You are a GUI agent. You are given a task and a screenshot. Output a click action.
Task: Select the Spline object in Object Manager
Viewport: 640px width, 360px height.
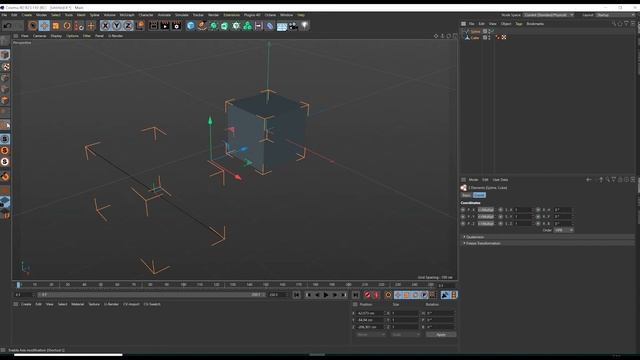click(x=475, y=31)
